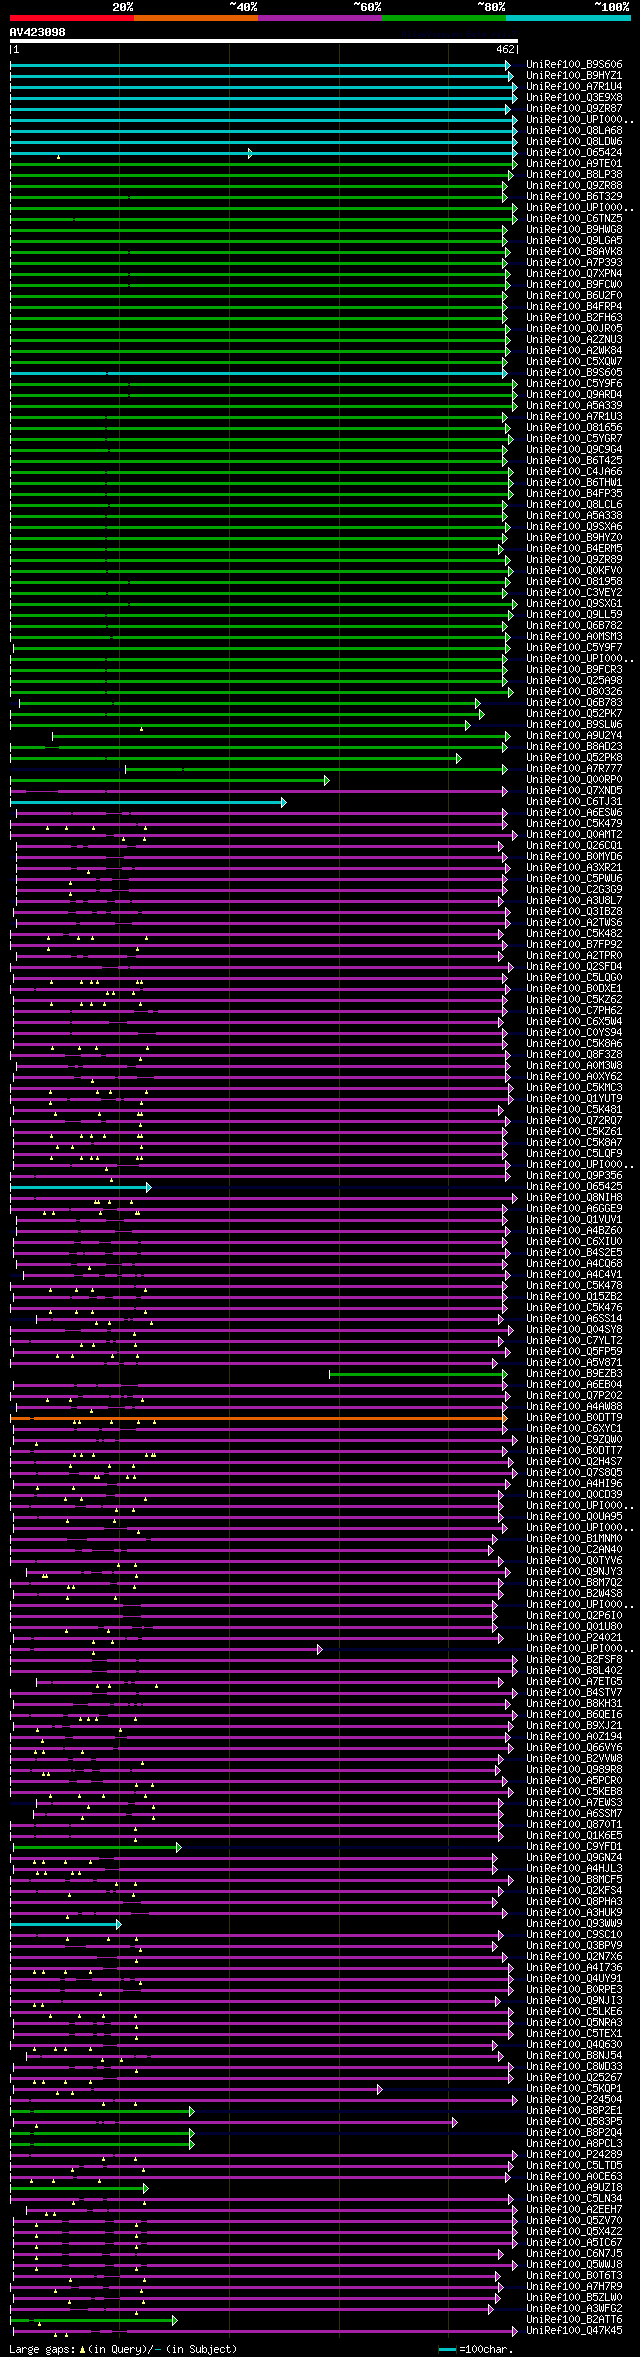Click the white query sequence ruler bar
Viewport: 640px width, 2357px height.
pos(264,41)
